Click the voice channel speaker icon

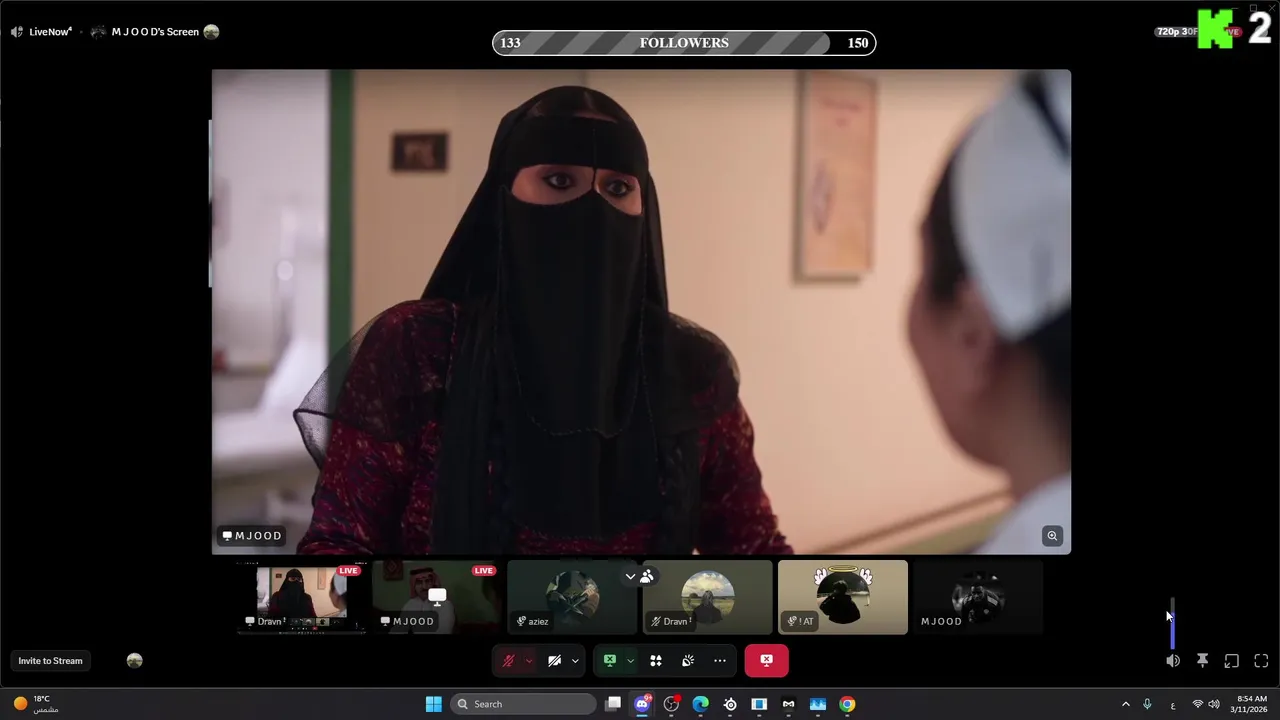pyautogui.click(x=16, y=32)
